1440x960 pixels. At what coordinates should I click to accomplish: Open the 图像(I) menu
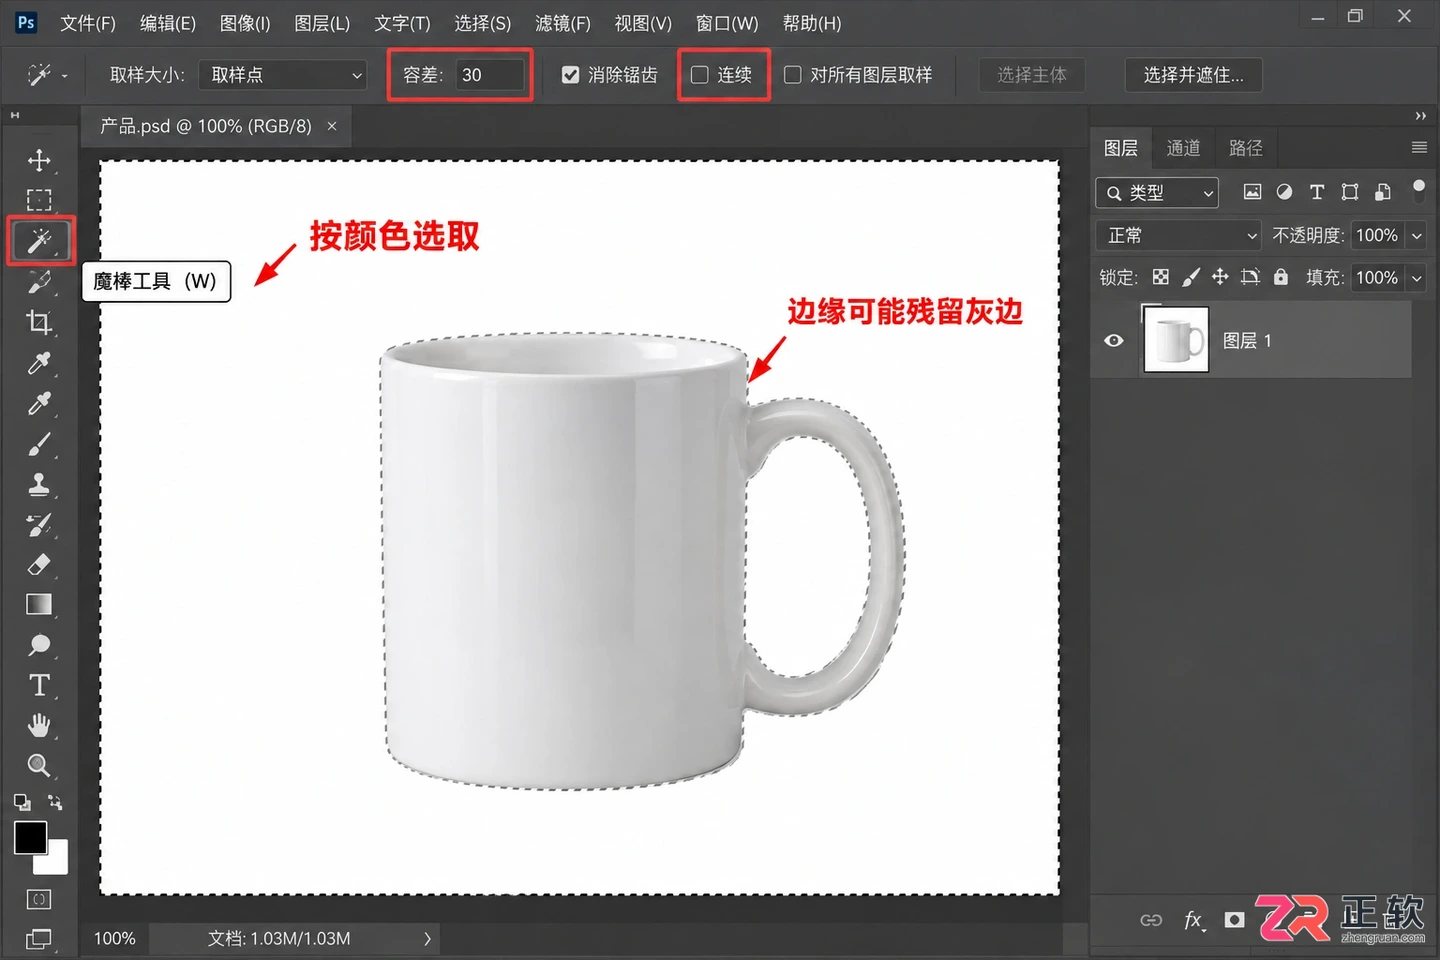245,23
